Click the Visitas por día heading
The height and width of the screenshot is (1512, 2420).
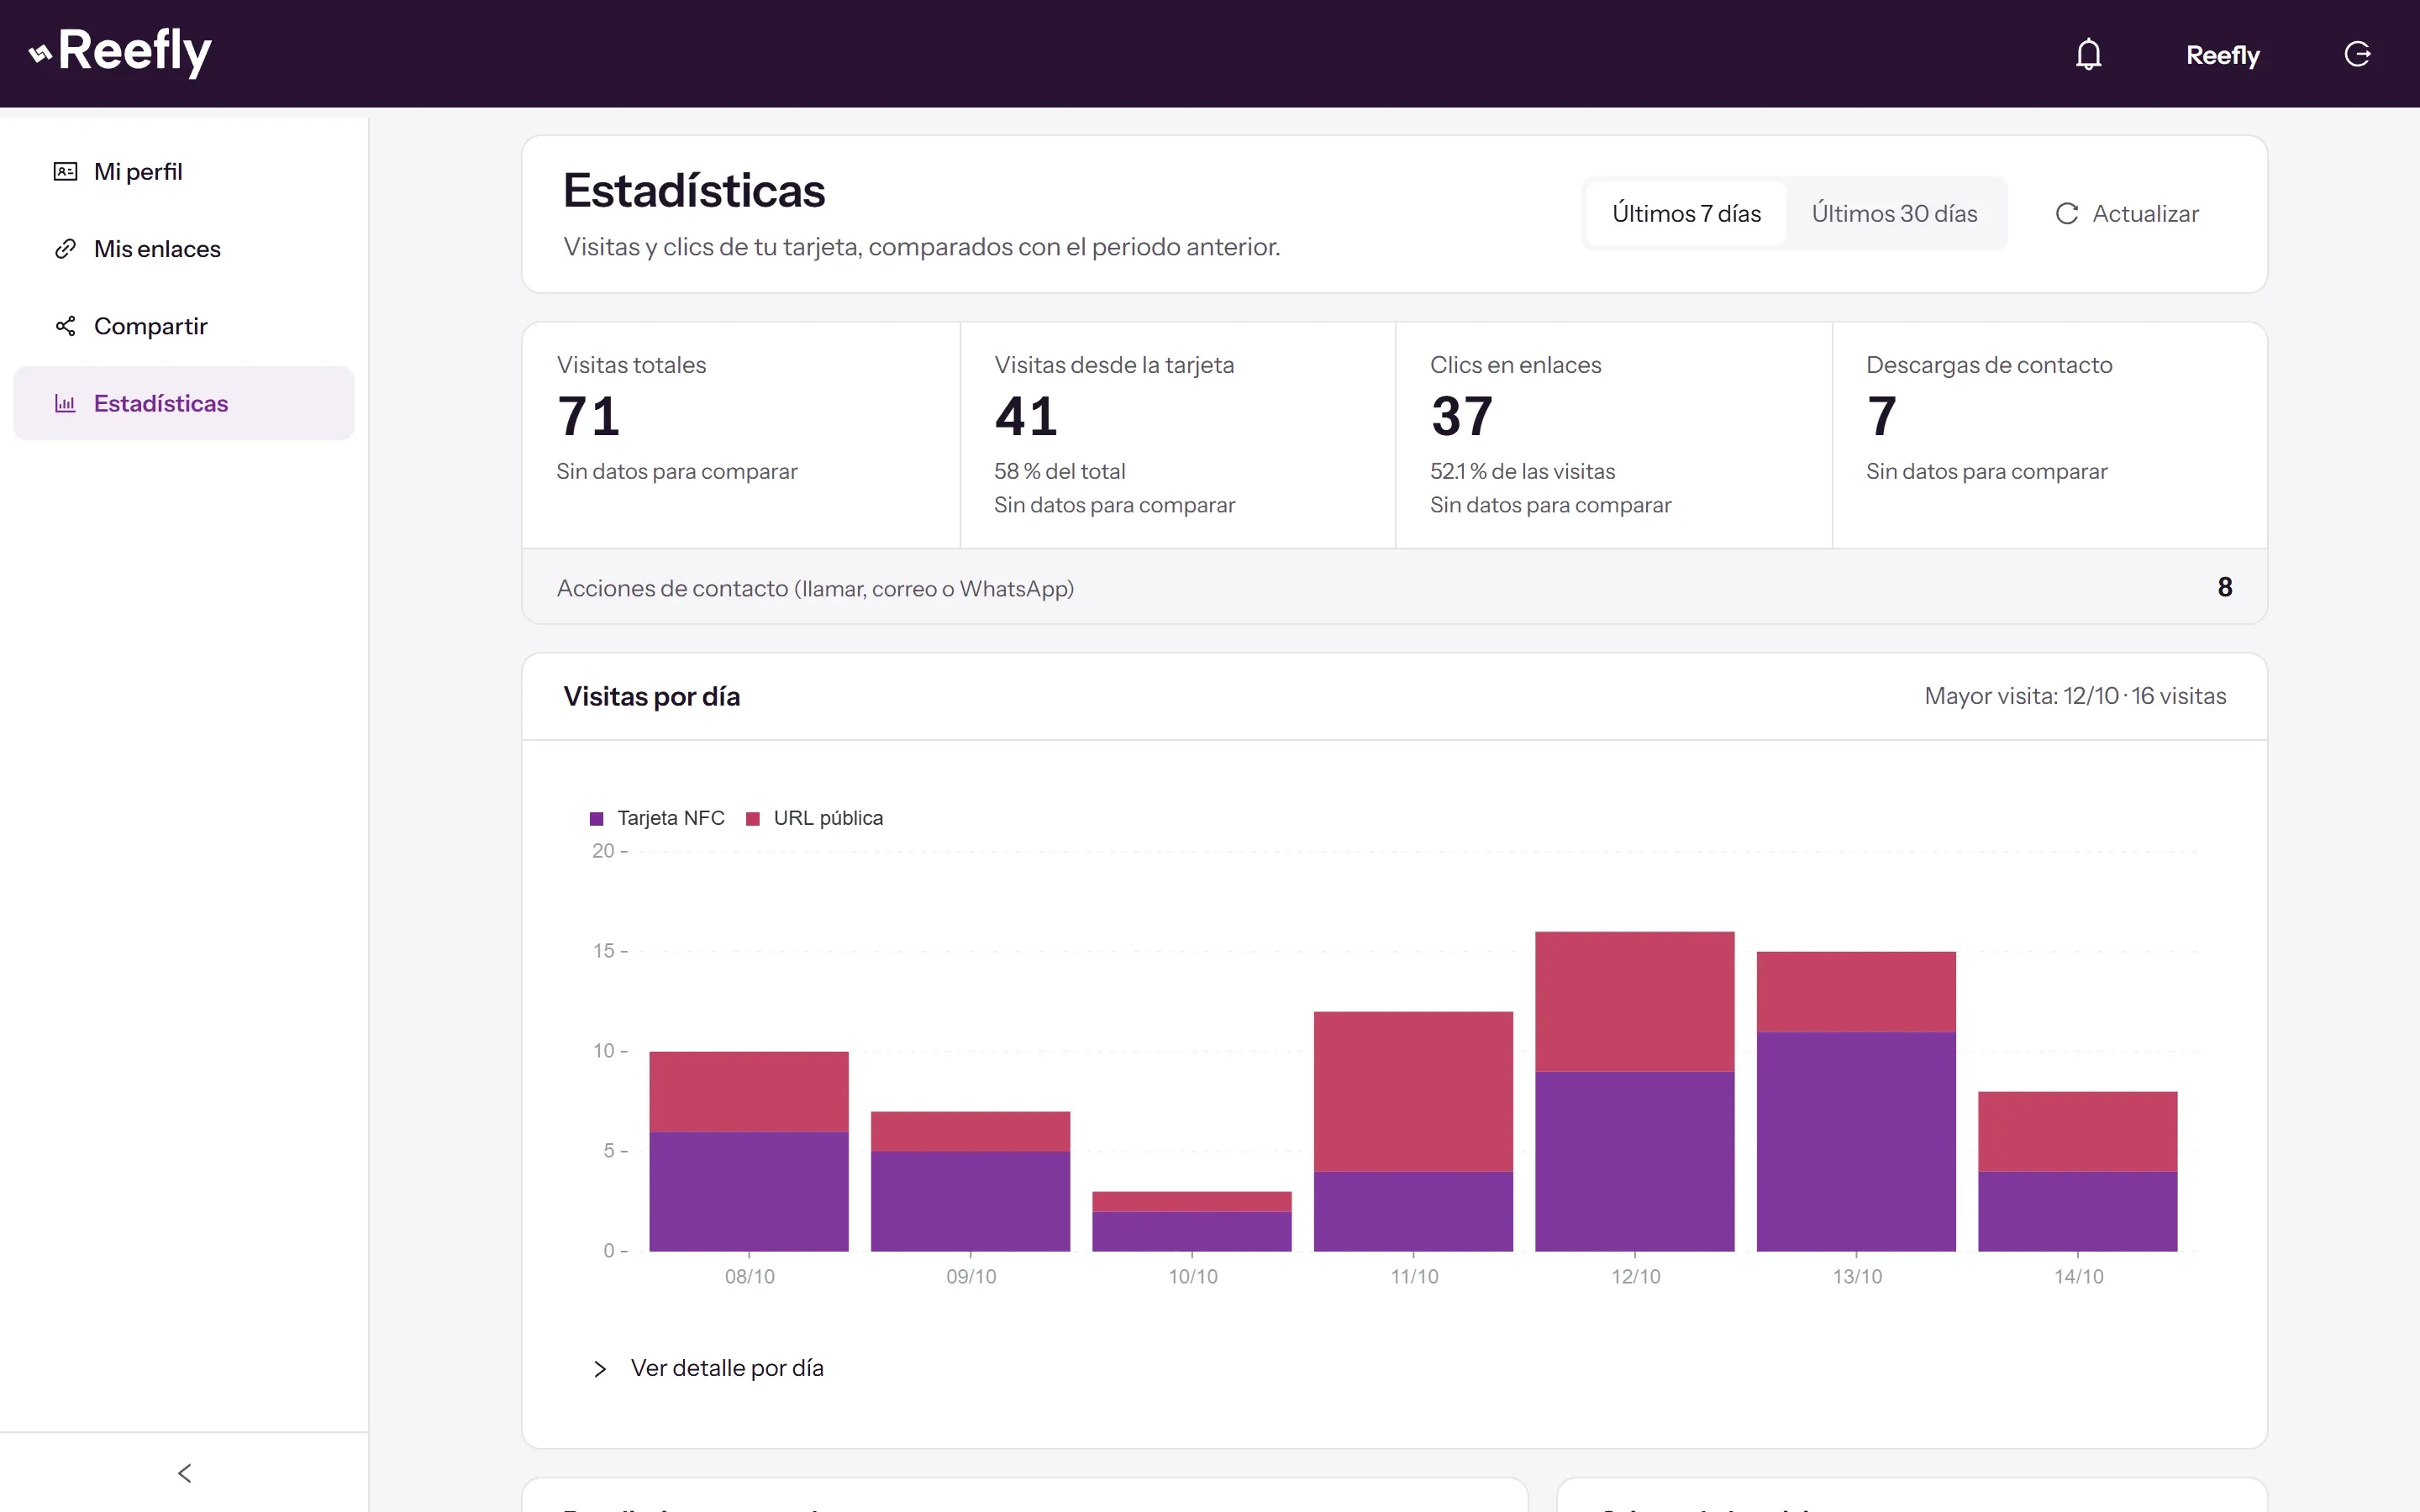pos(651,696)
